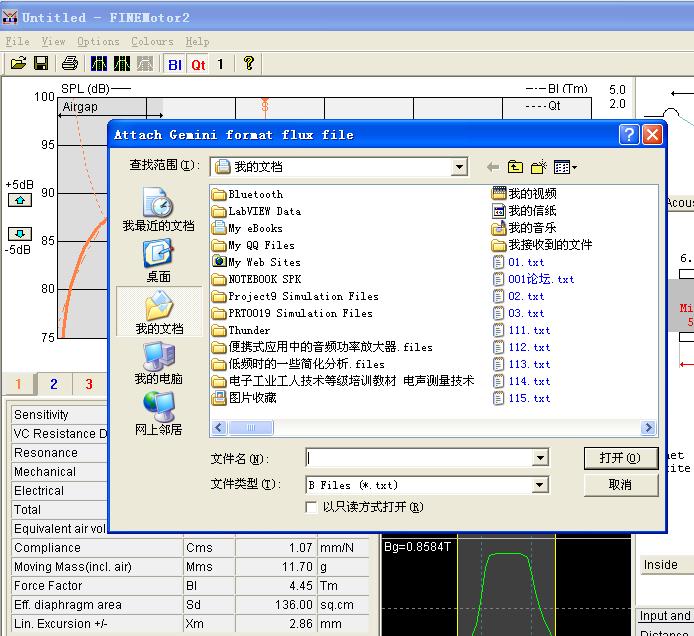Expand 文件名 dropdown arrow
Screen dimensions: 694x636
click(540, 458)
